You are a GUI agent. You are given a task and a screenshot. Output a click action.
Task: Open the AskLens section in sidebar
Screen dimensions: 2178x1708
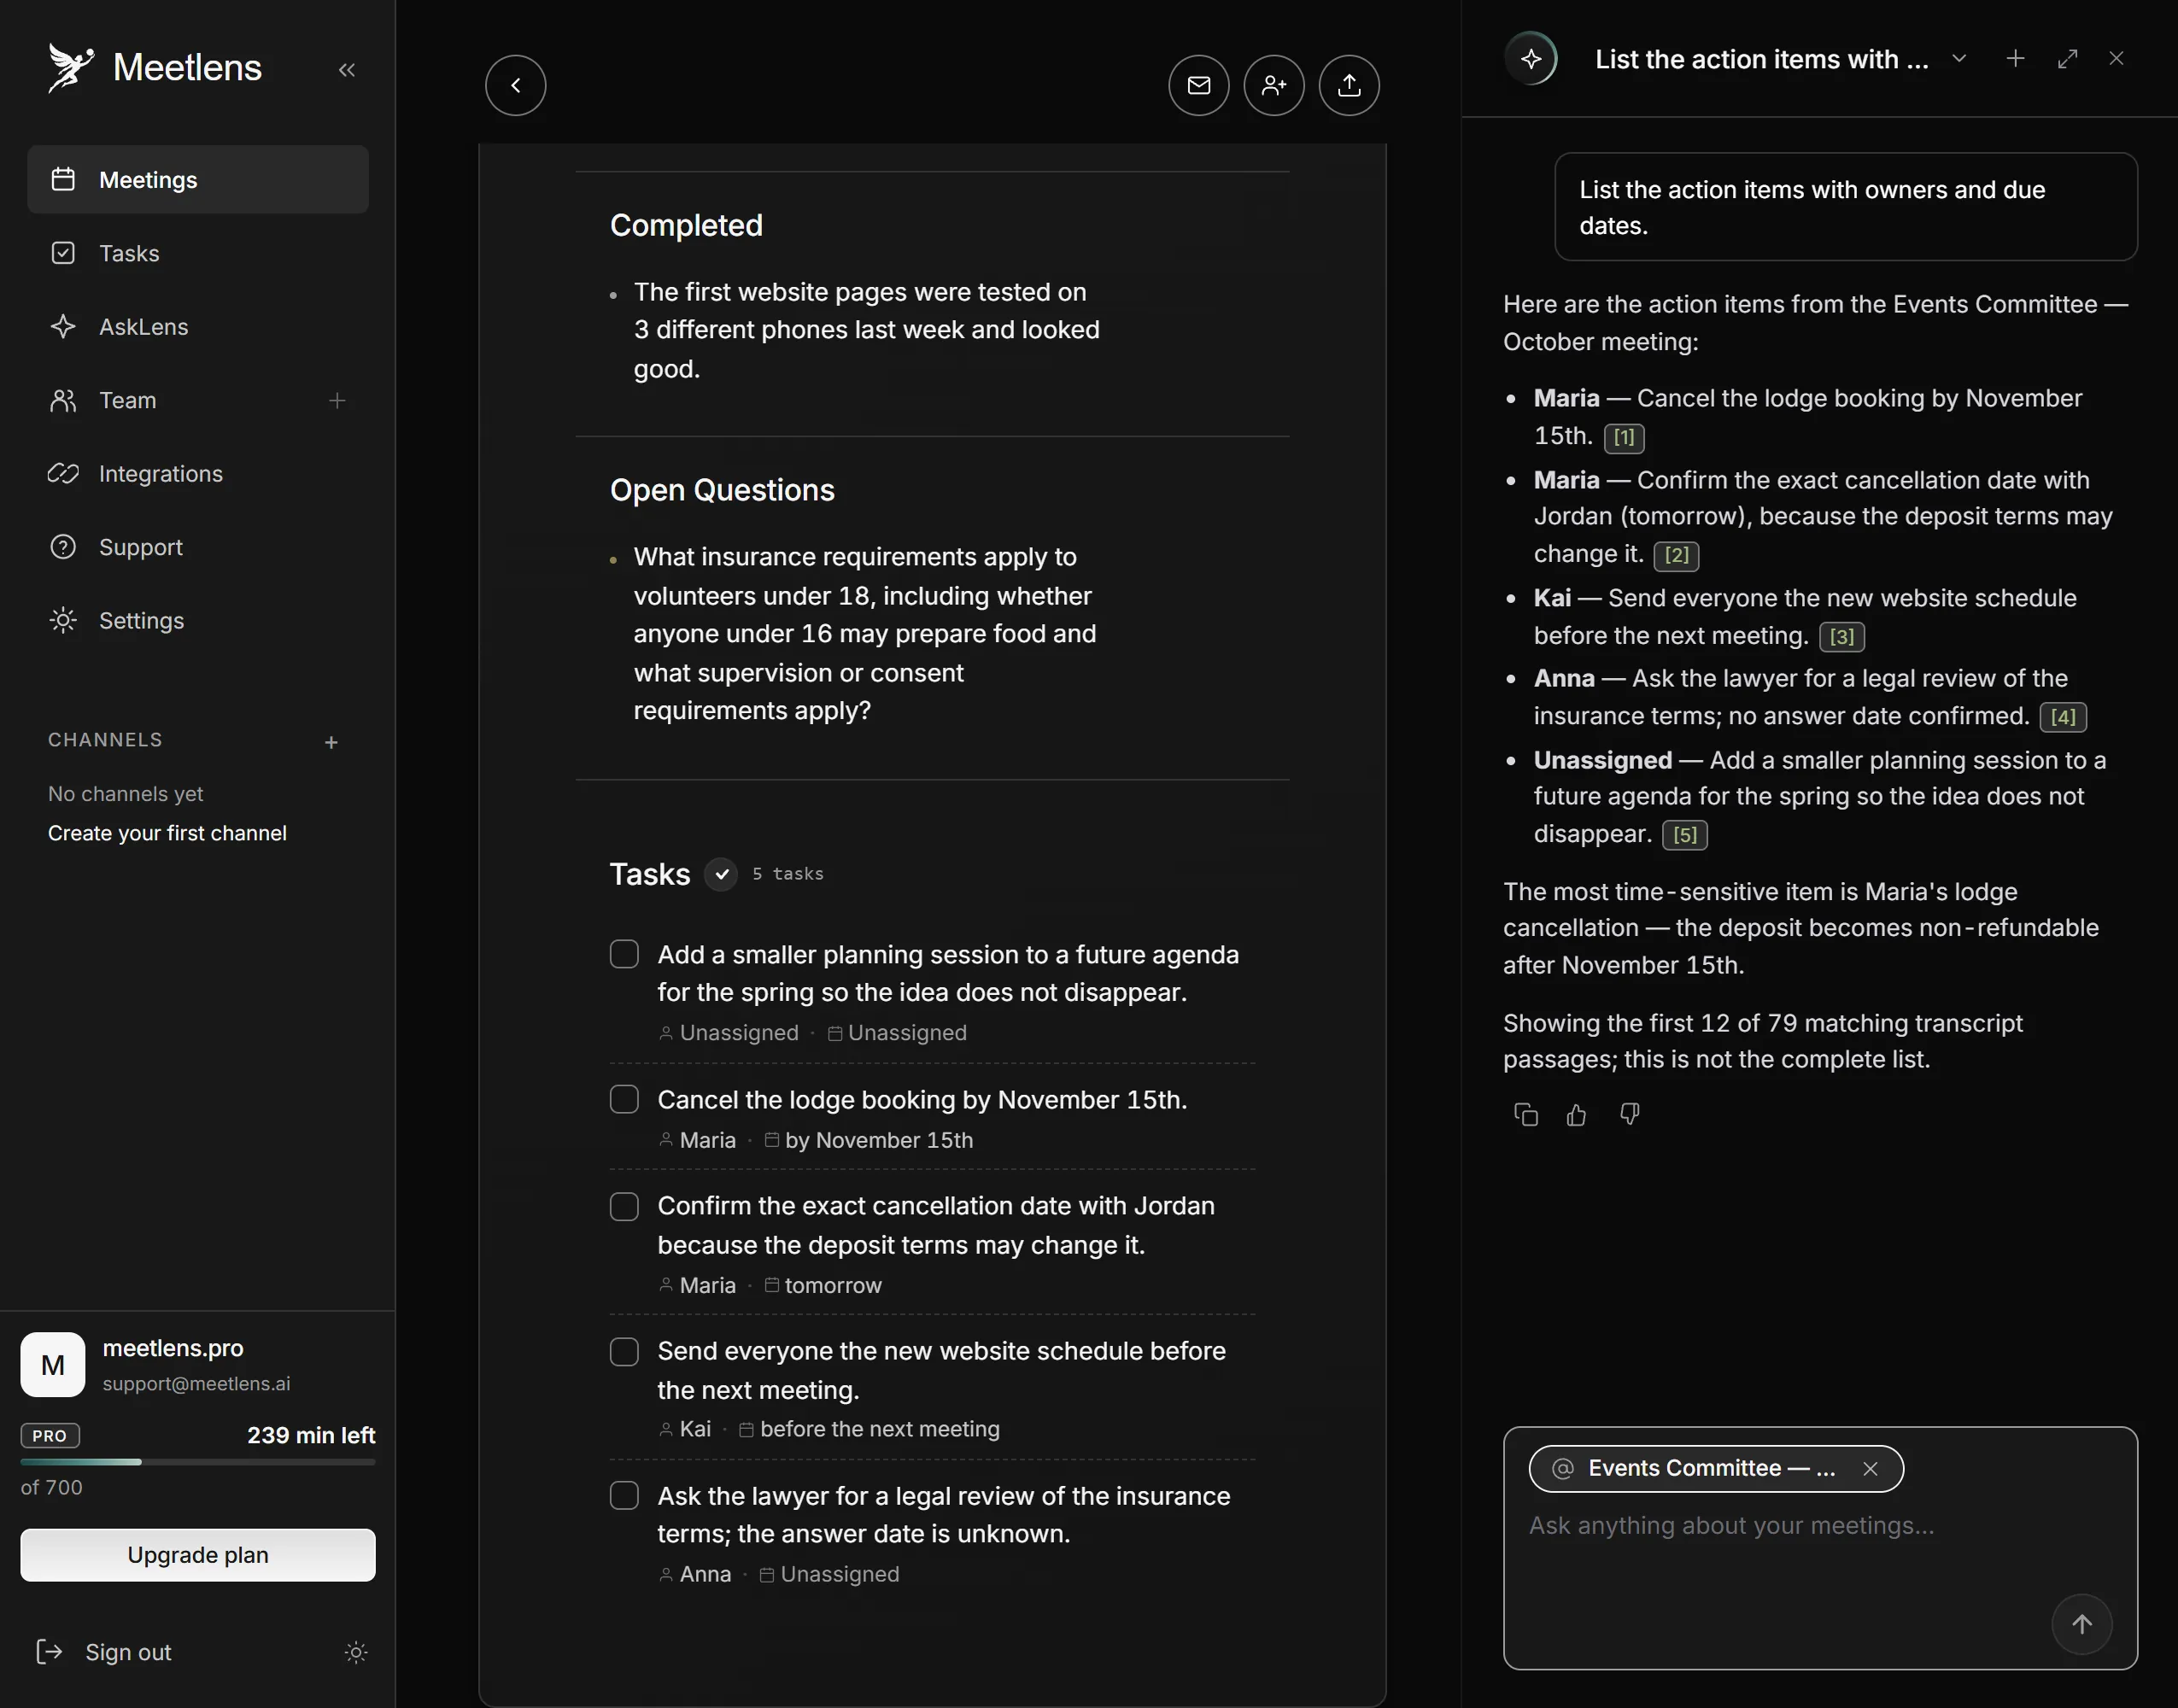coord(198,327)
